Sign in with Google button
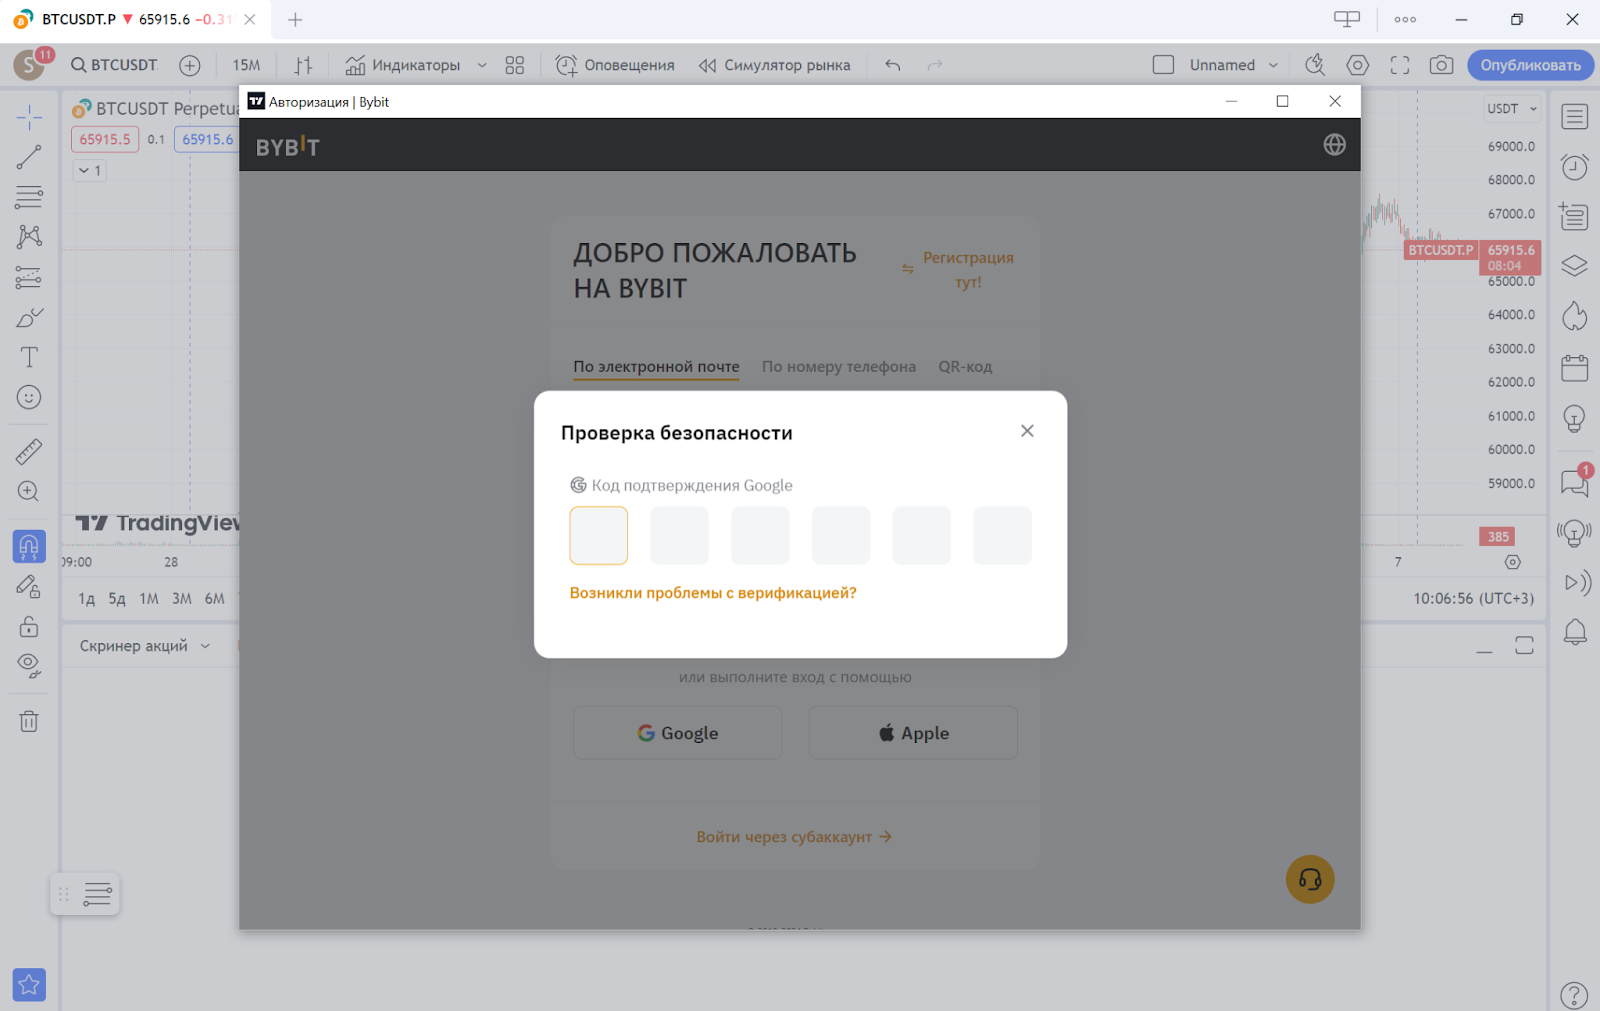The height and width of the screenshot is (1011, 1600). click(677, 733)
